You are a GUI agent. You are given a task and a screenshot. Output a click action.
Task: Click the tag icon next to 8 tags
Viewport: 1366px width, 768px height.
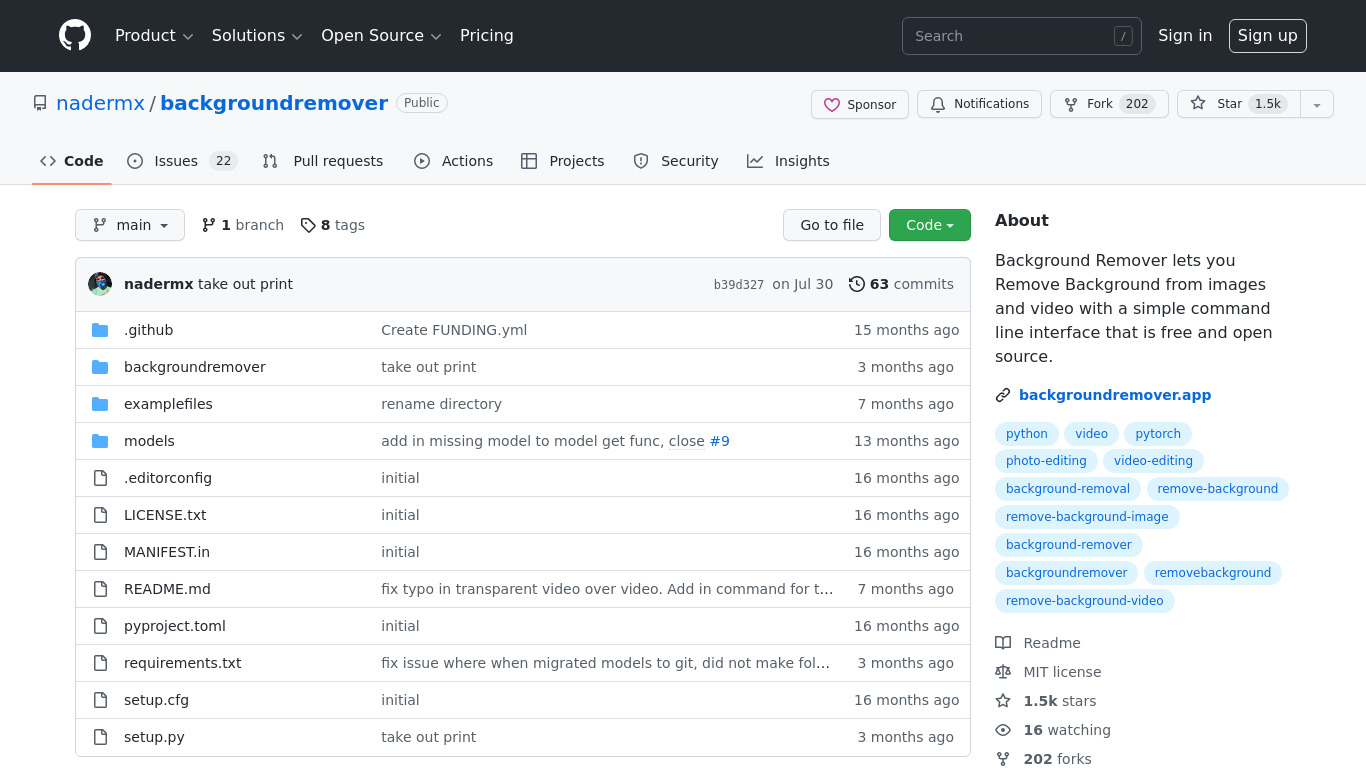point(308,225)
